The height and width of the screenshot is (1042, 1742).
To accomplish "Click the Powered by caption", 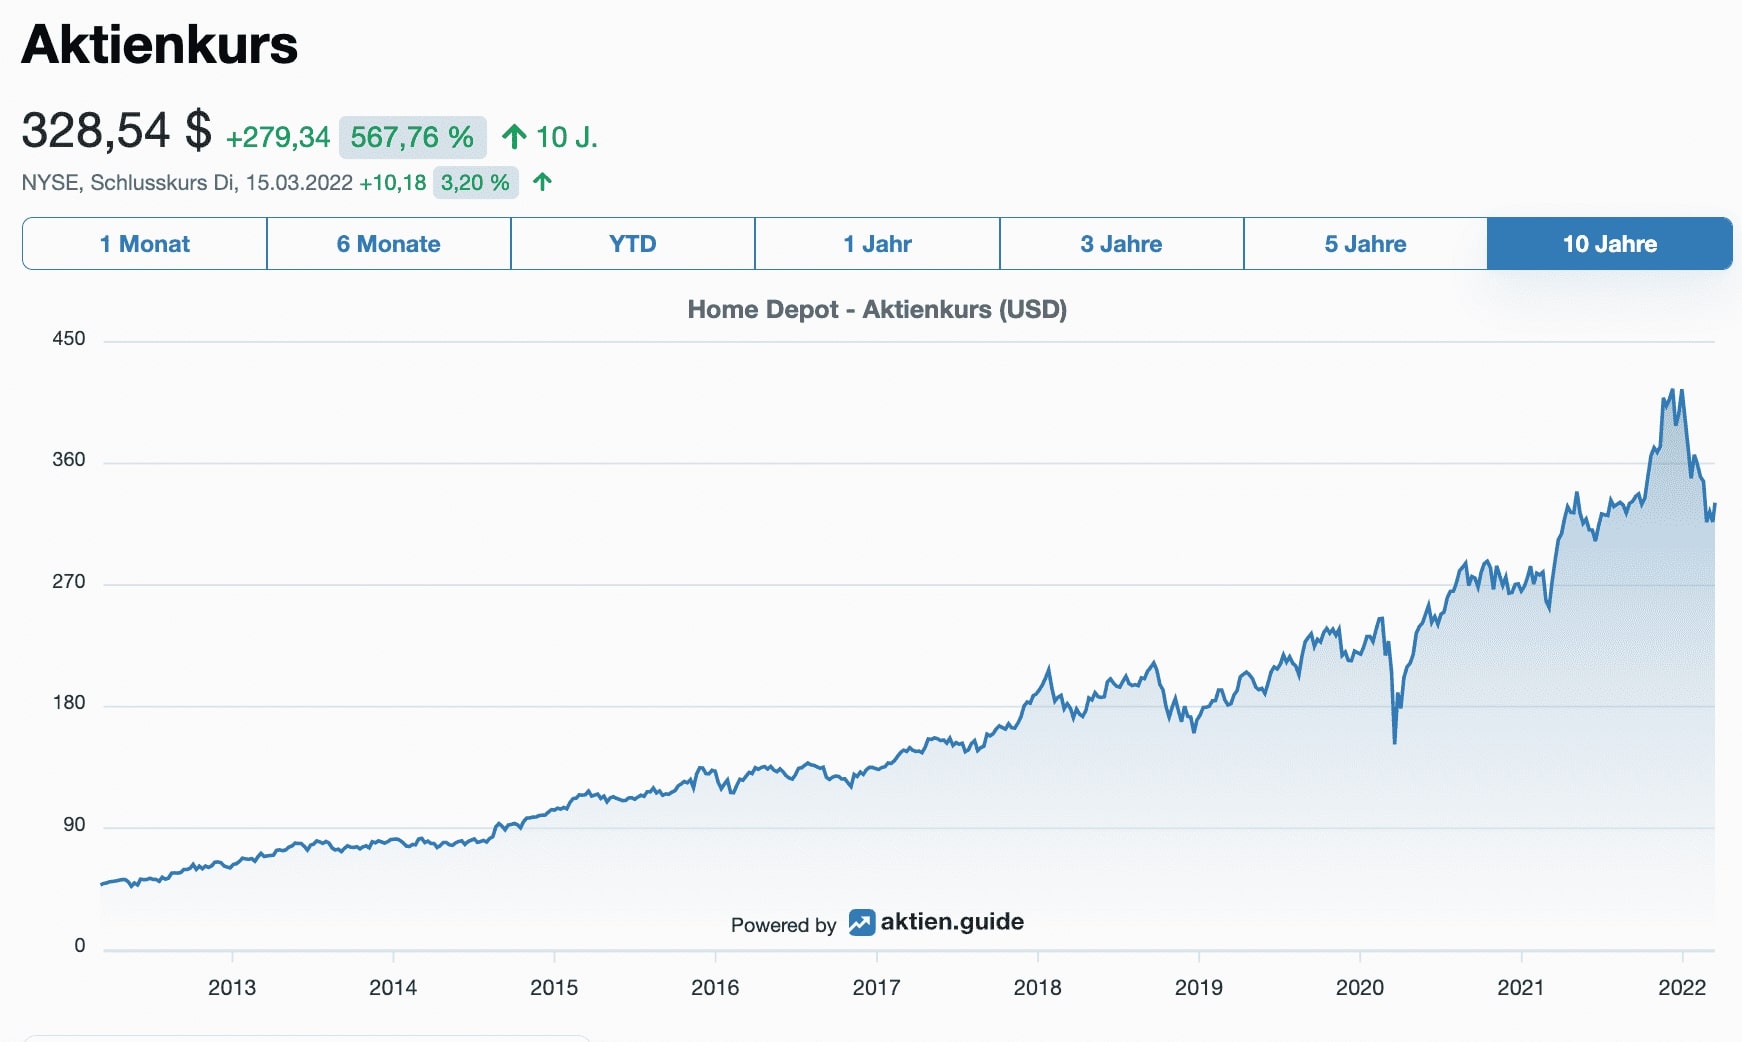I will [783, 925].
